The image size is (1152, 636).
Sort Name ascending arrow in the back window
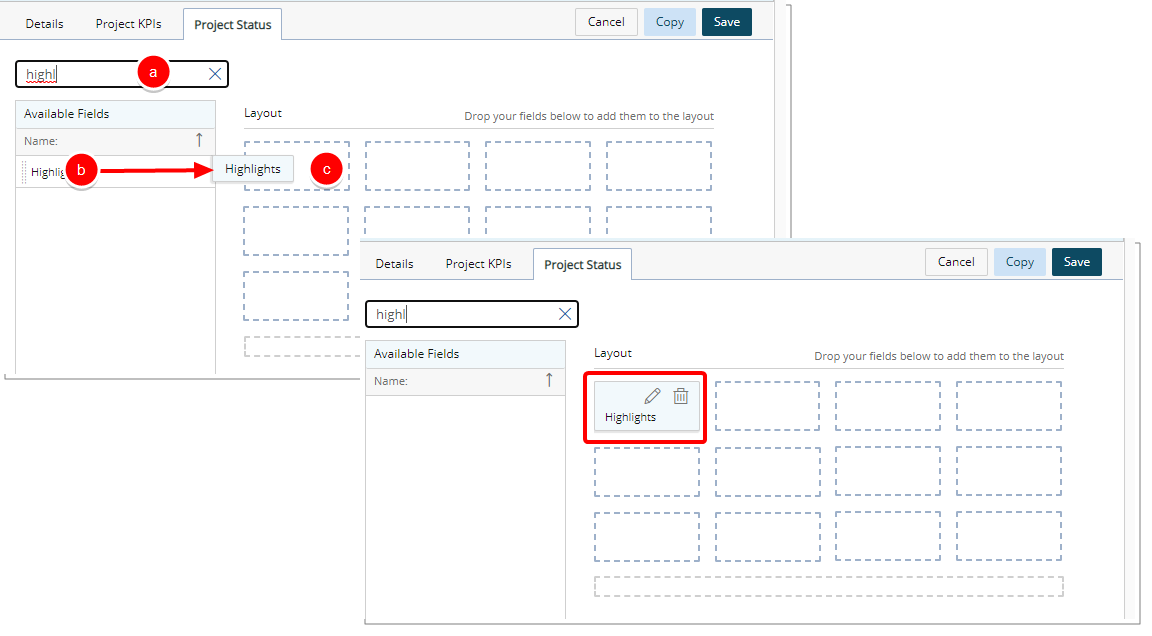coord(199,140)
